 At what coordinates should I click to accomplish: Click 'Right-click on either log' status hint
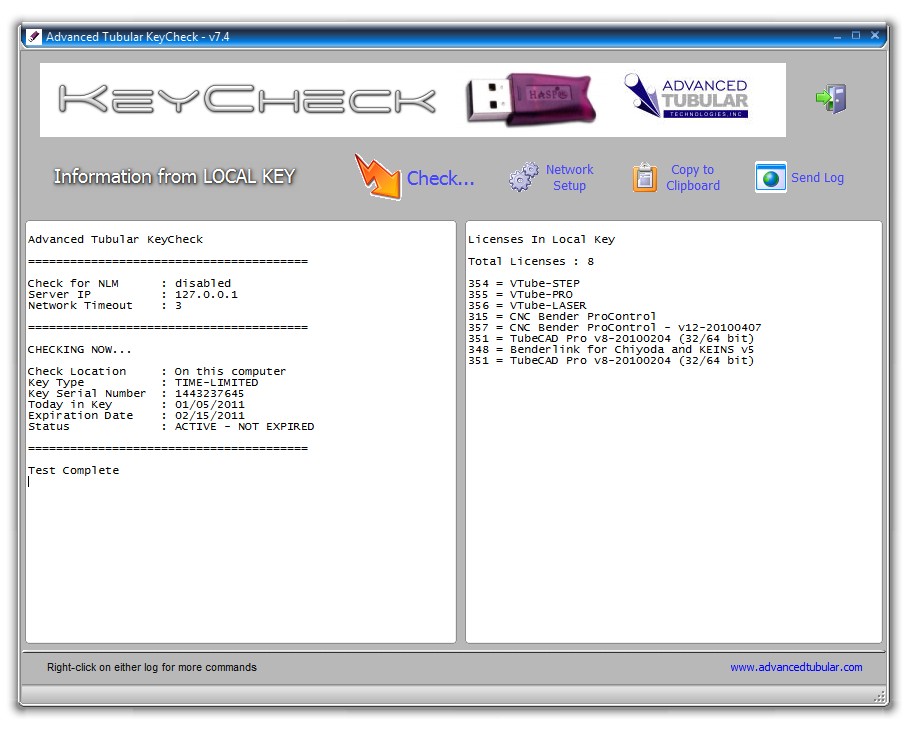pyautogui.click(x=152, y=667)
